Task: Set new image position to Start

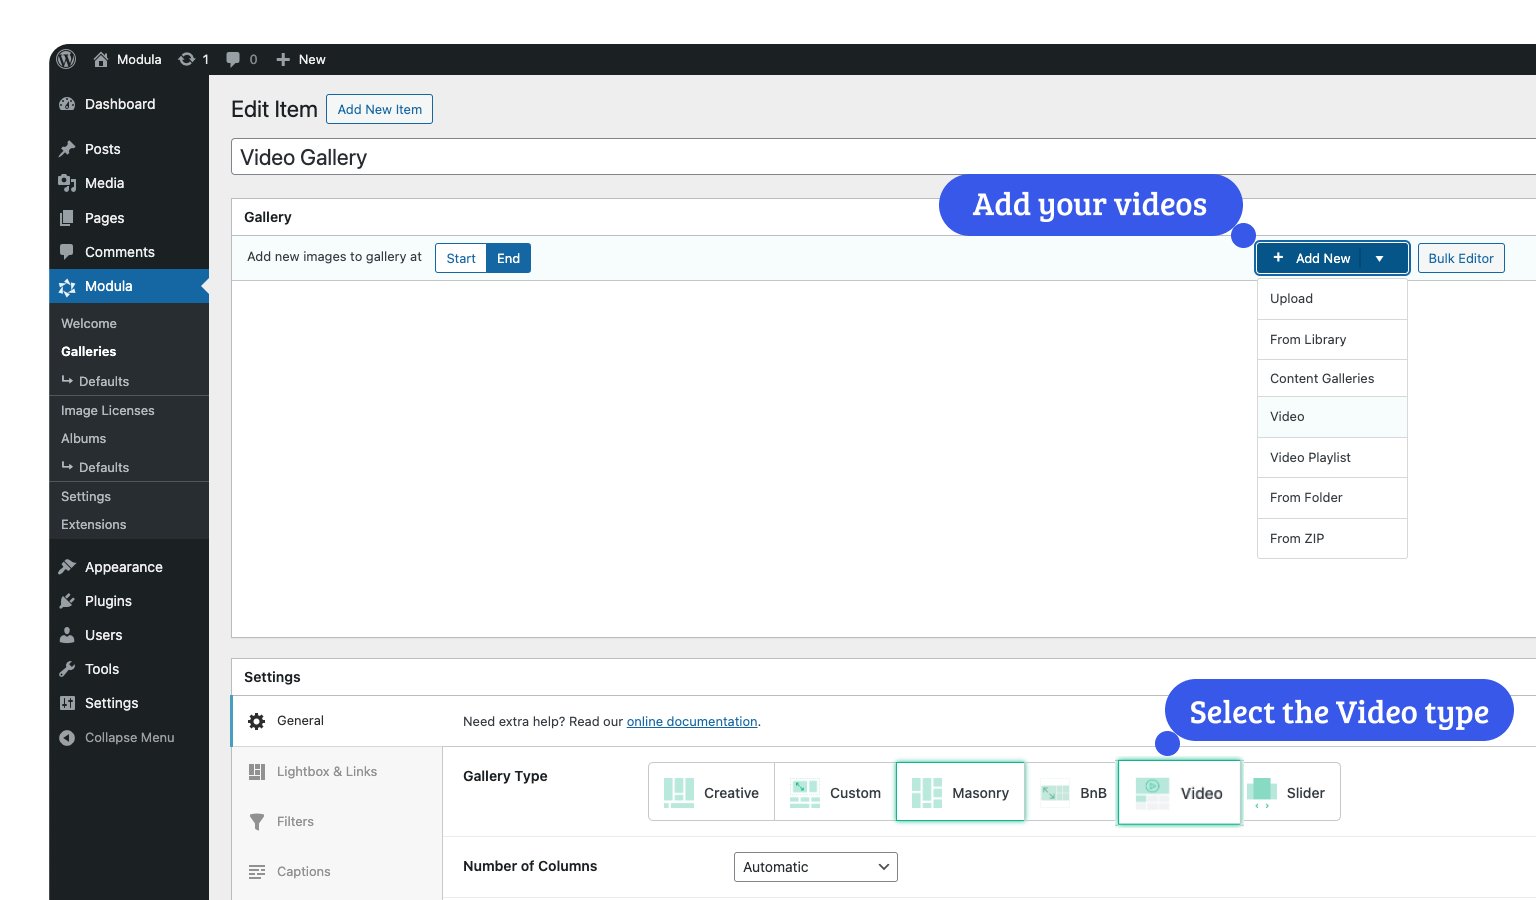Action: (x=461, y=258)
